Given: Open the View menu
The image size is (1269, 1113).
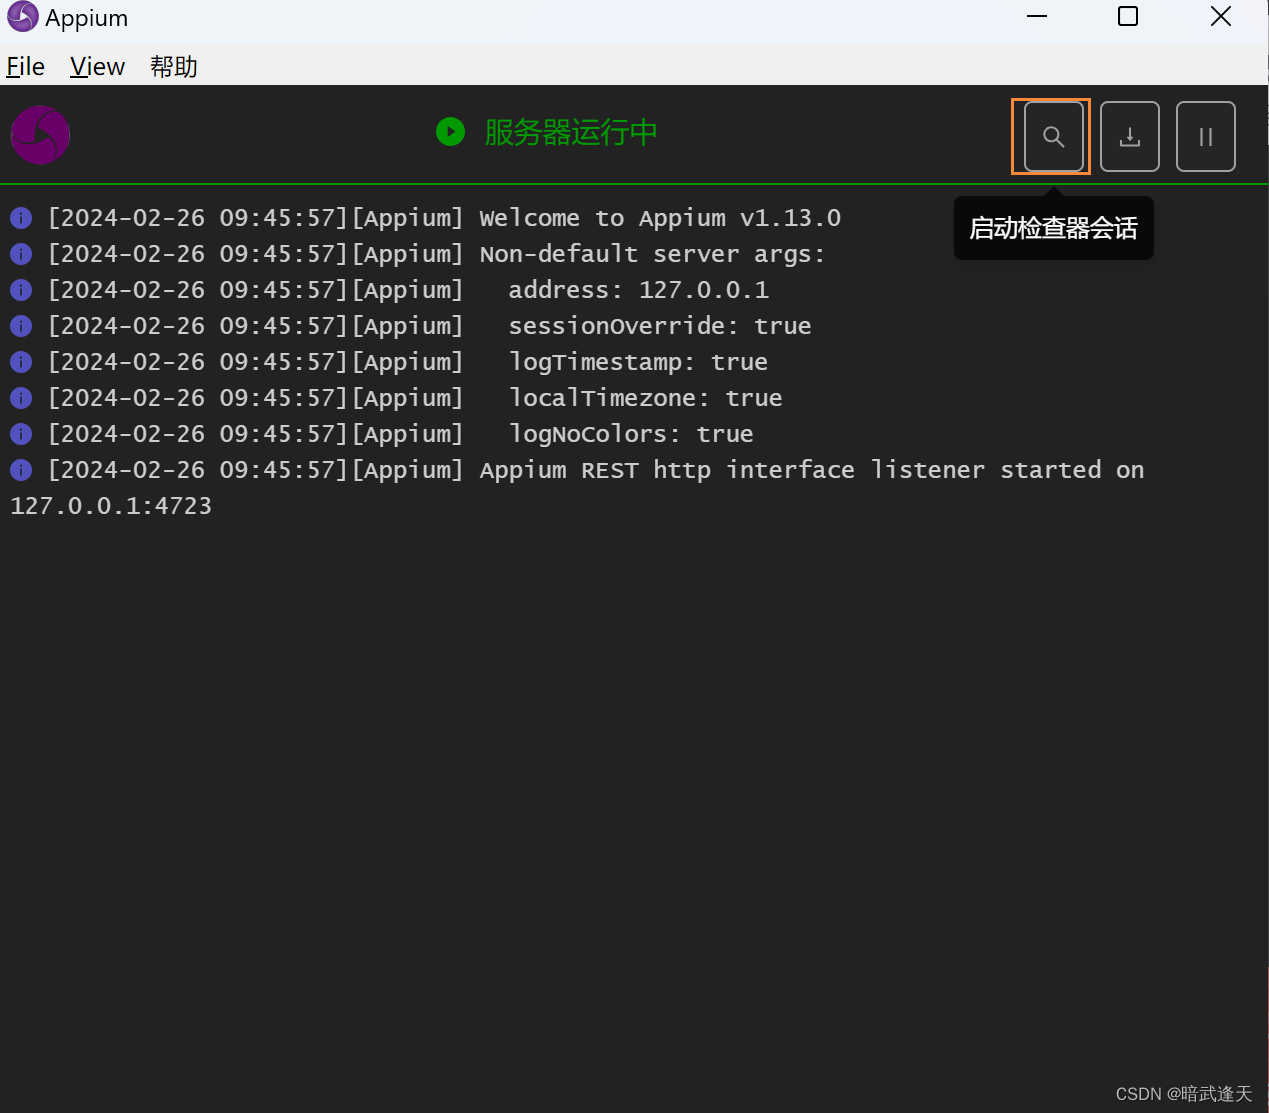Looking at the screenshot, I should (97, 67).
